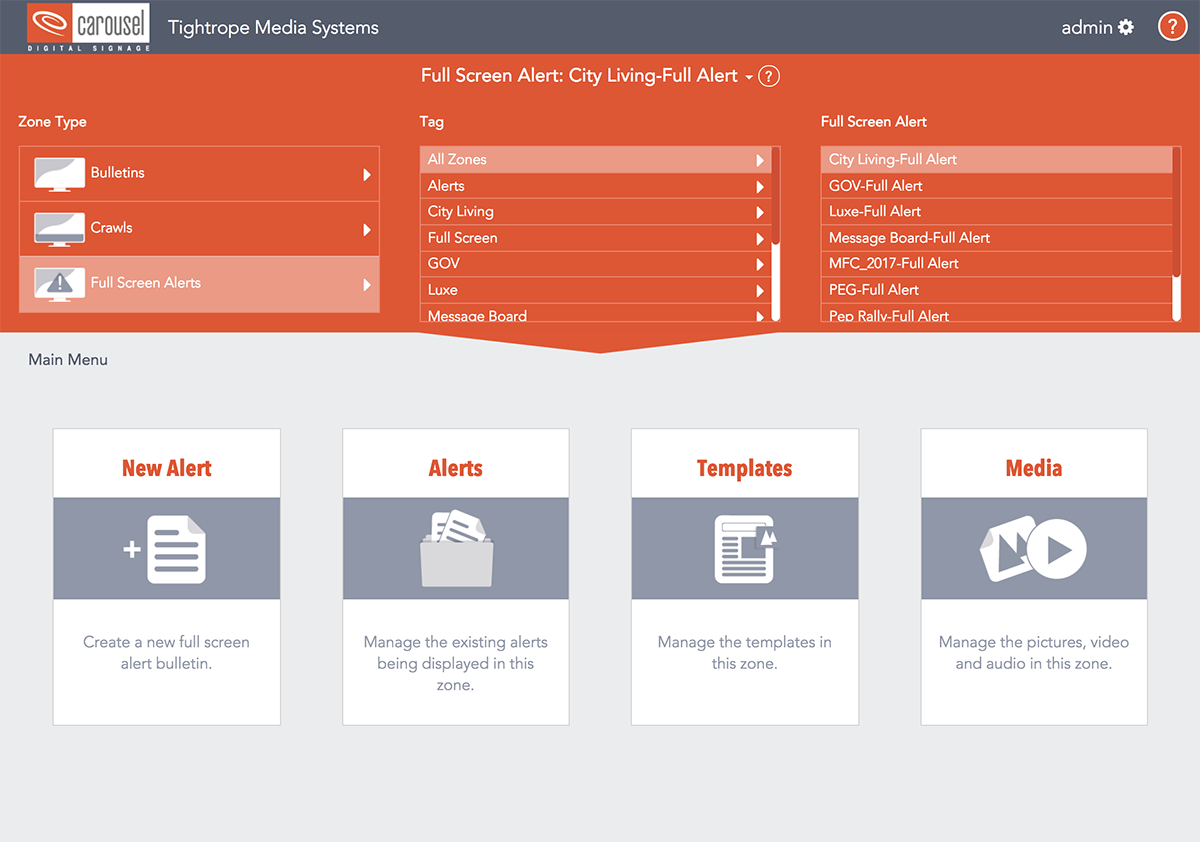Click help icon beside Full Screen Alert title

pyautogui.click(x=769, y=76)
